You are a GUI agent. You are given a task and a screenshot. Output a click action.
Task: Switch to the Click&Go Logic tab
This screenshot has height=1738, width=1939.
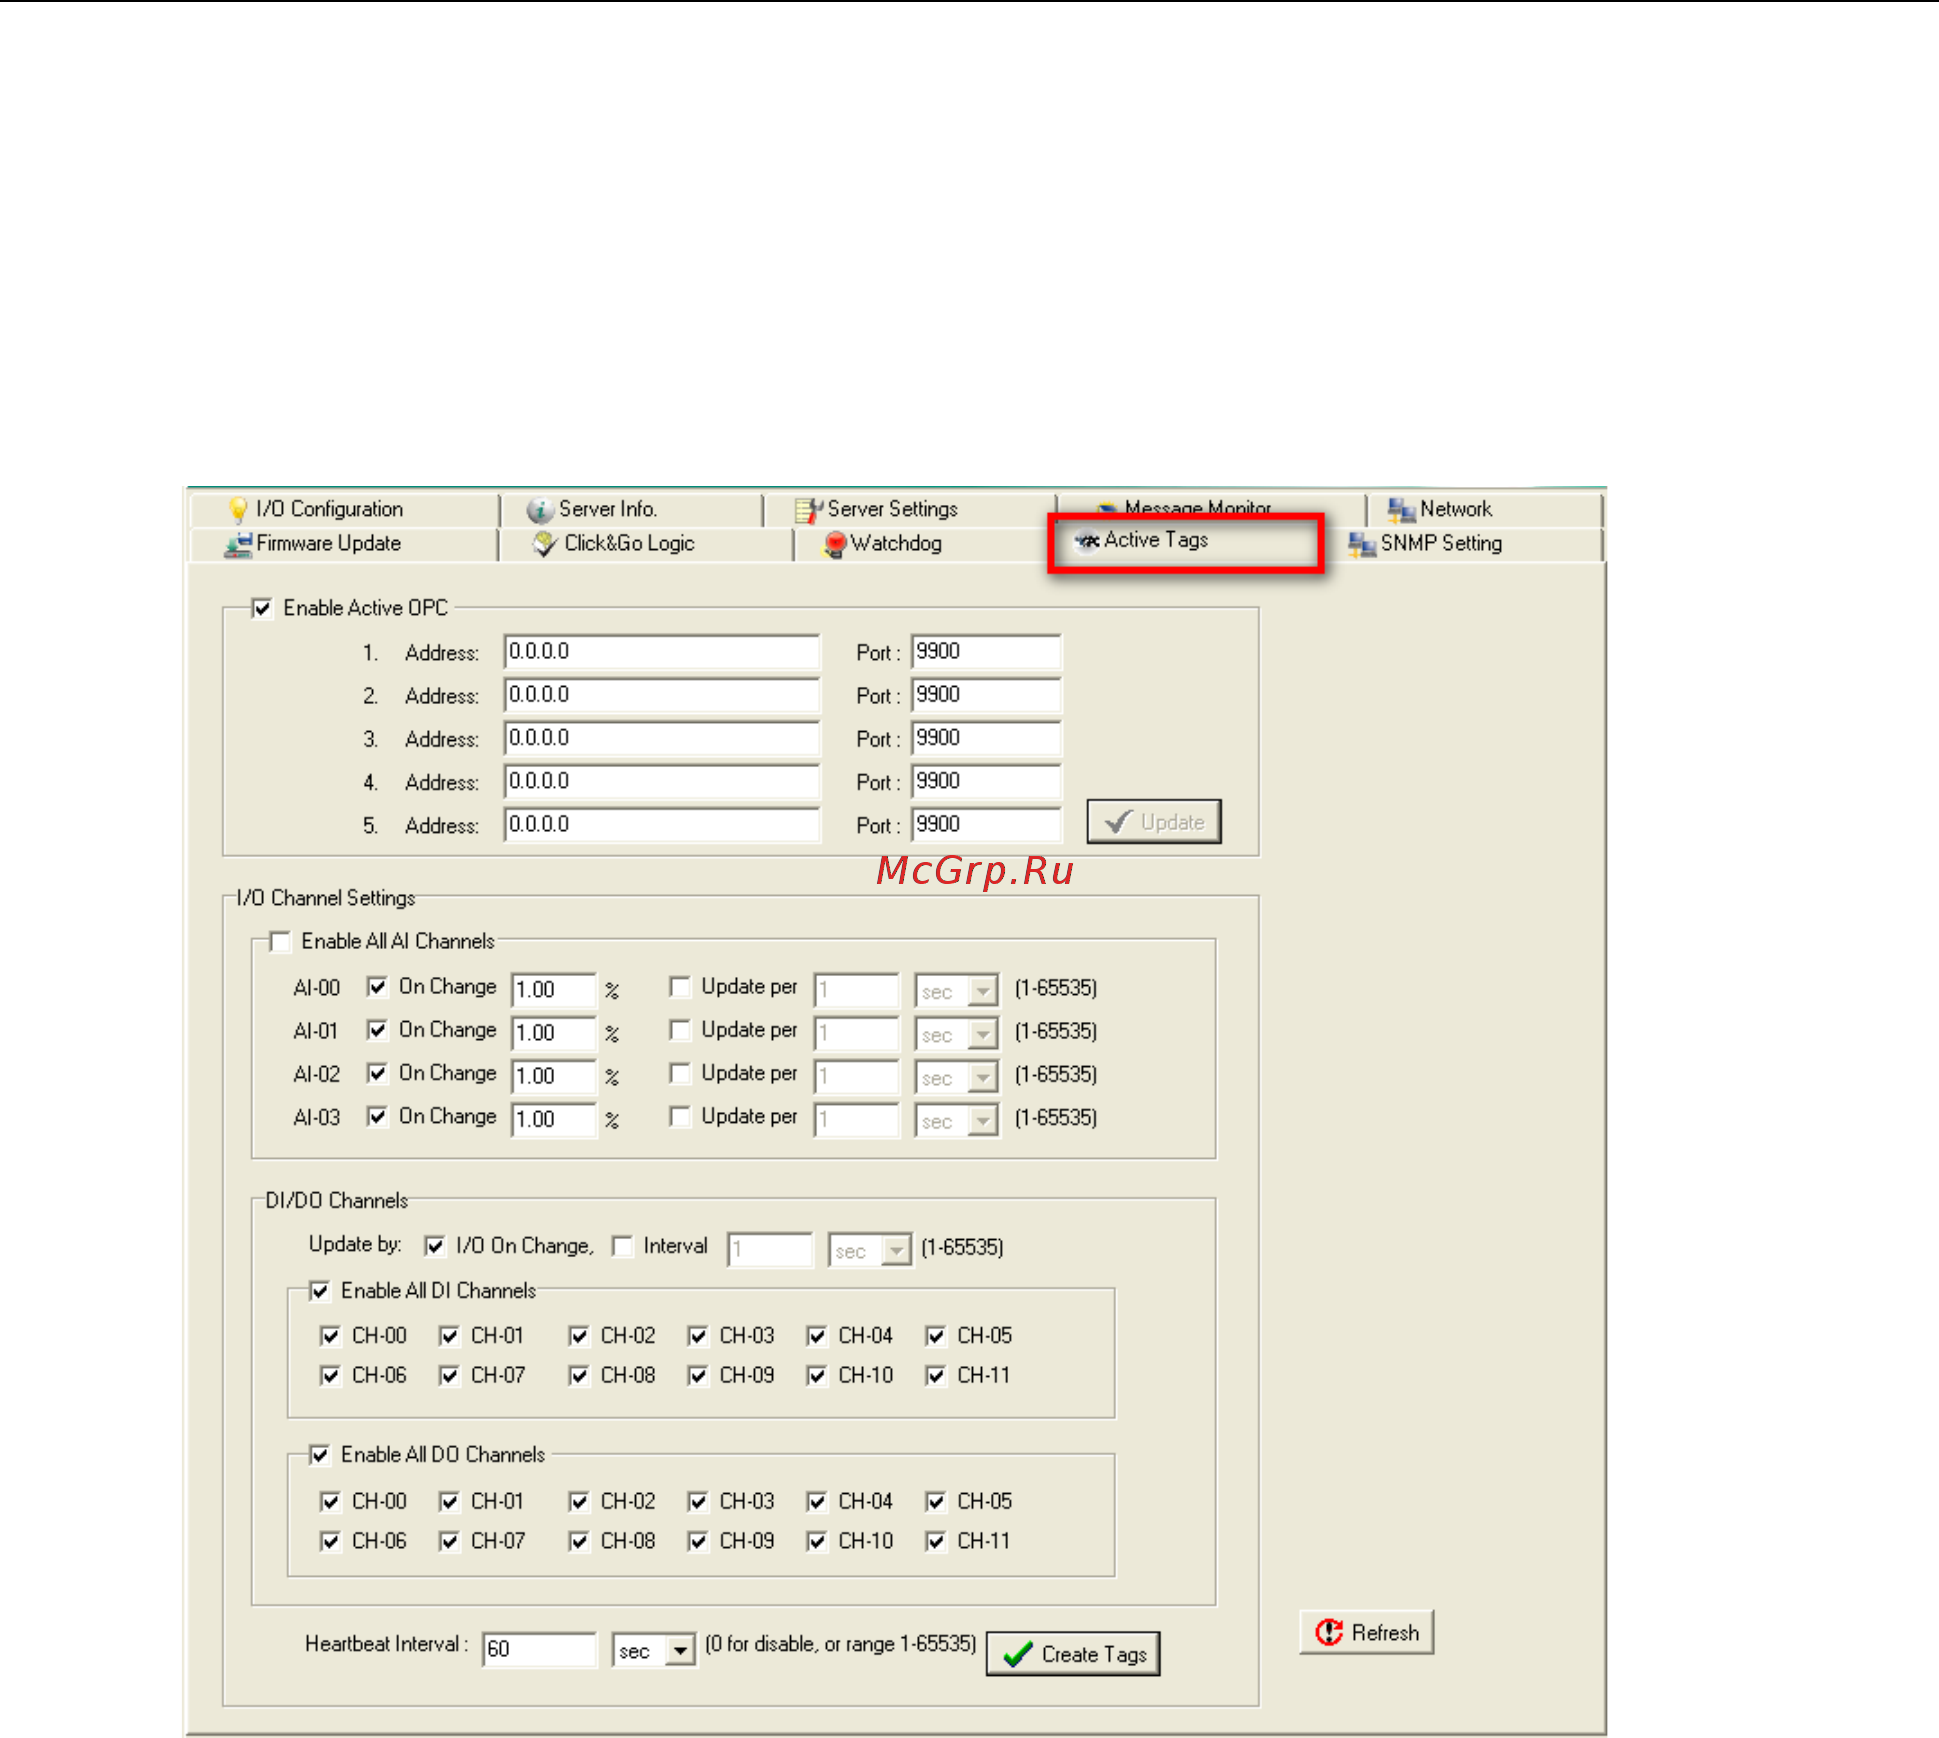646,544
